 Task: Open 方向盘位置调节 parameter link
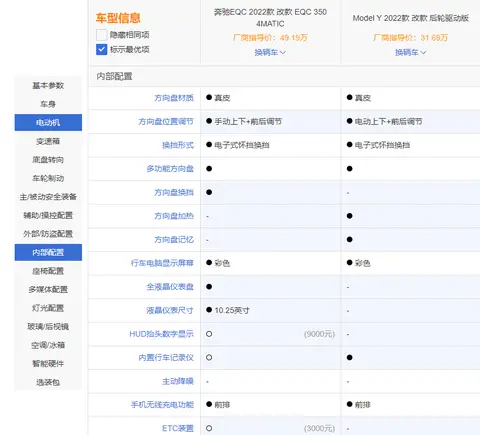point(166,121)
